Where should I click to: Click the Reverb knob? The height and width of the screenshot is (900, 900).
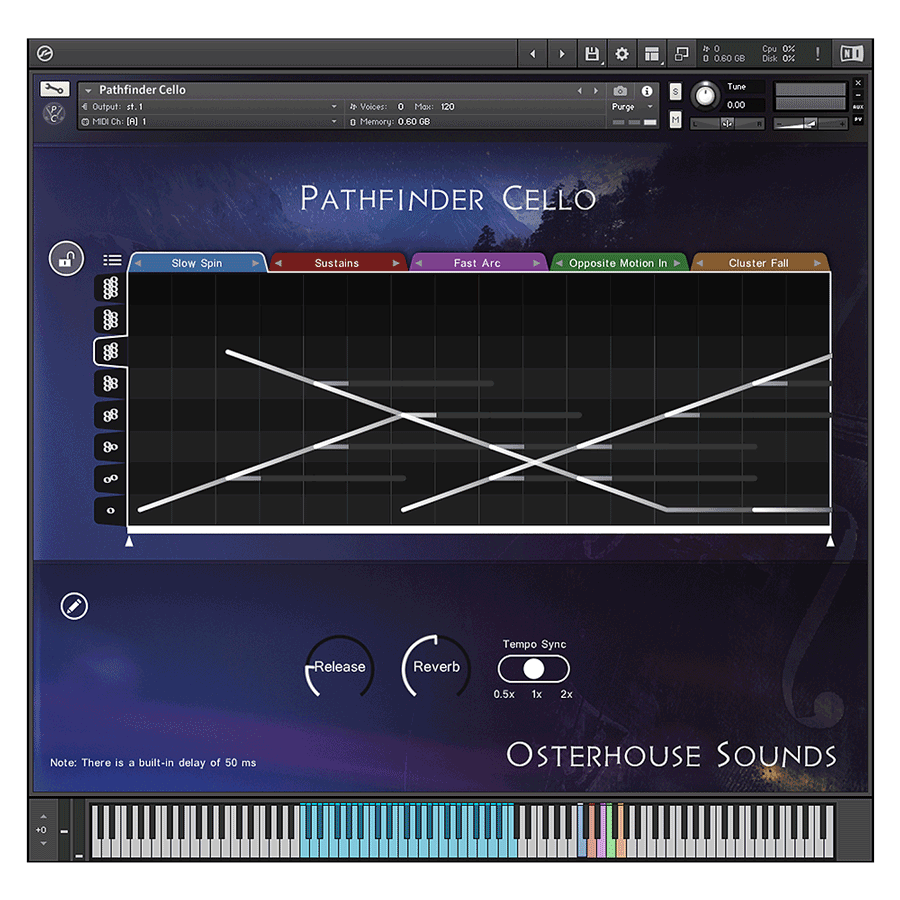pos(436,667)
